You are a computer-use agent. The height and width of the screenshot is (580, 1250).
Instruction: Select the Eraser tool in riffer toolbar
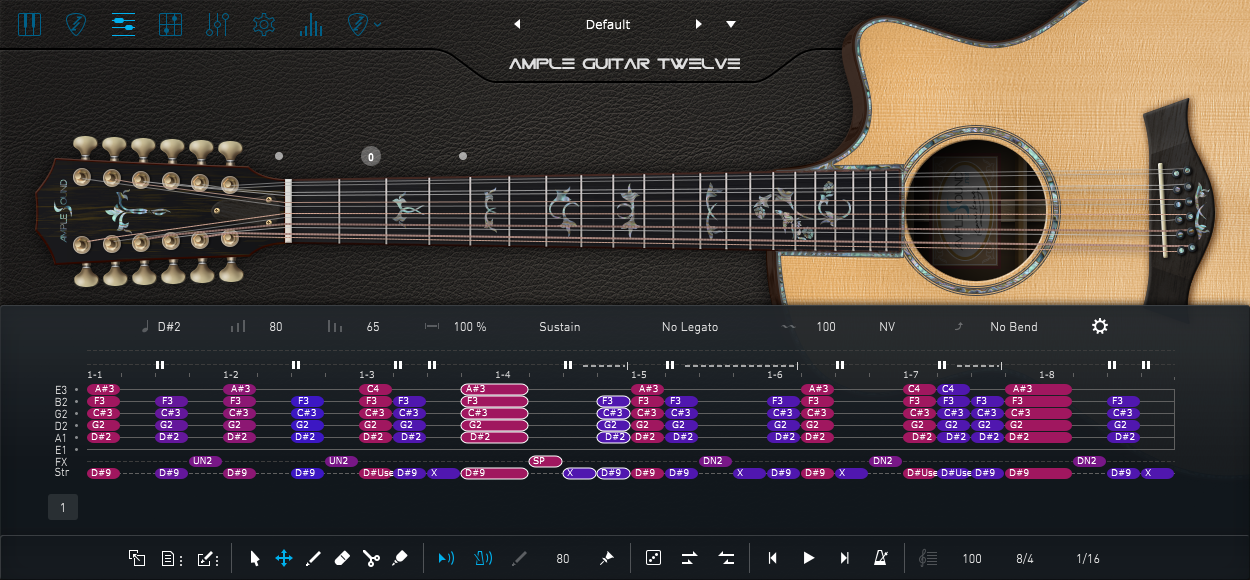341,558
